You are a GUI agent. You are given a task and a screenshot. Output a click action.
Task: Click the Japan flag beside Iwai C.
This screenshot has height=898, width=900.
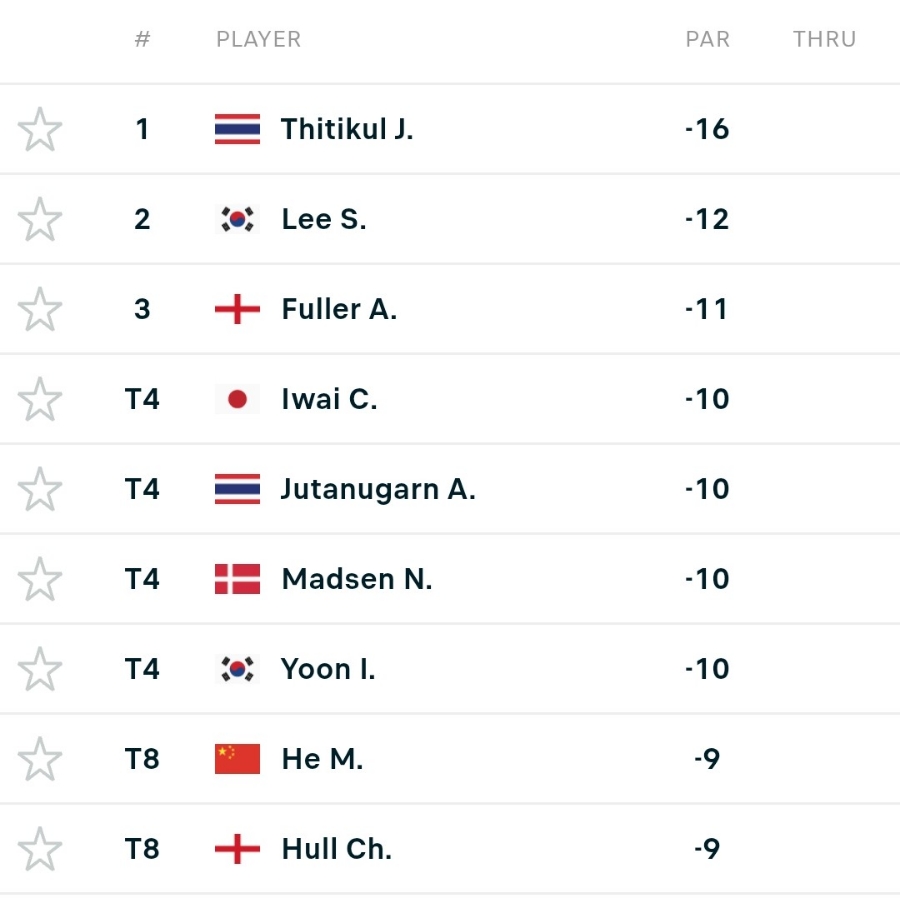point(237,399)
